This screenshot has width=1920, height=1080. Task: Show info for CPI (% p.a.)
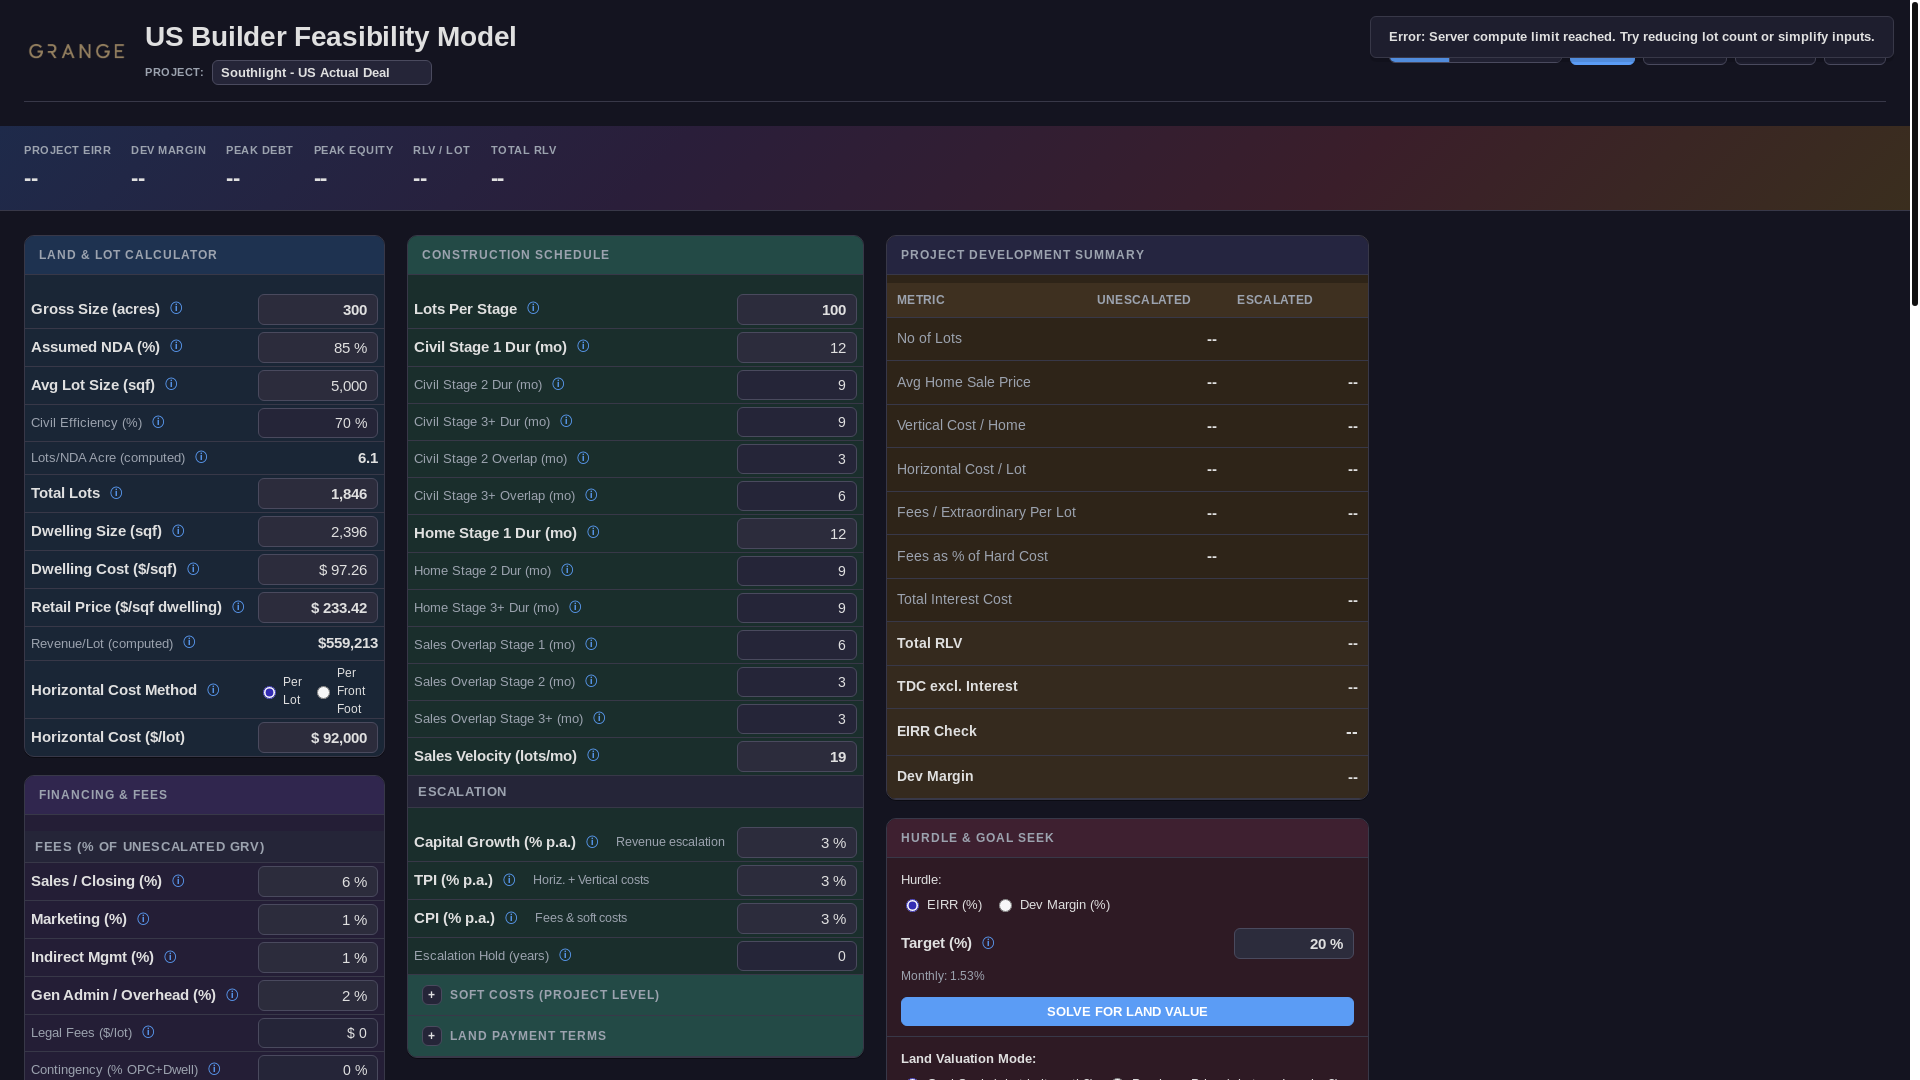tap(511, 918)
